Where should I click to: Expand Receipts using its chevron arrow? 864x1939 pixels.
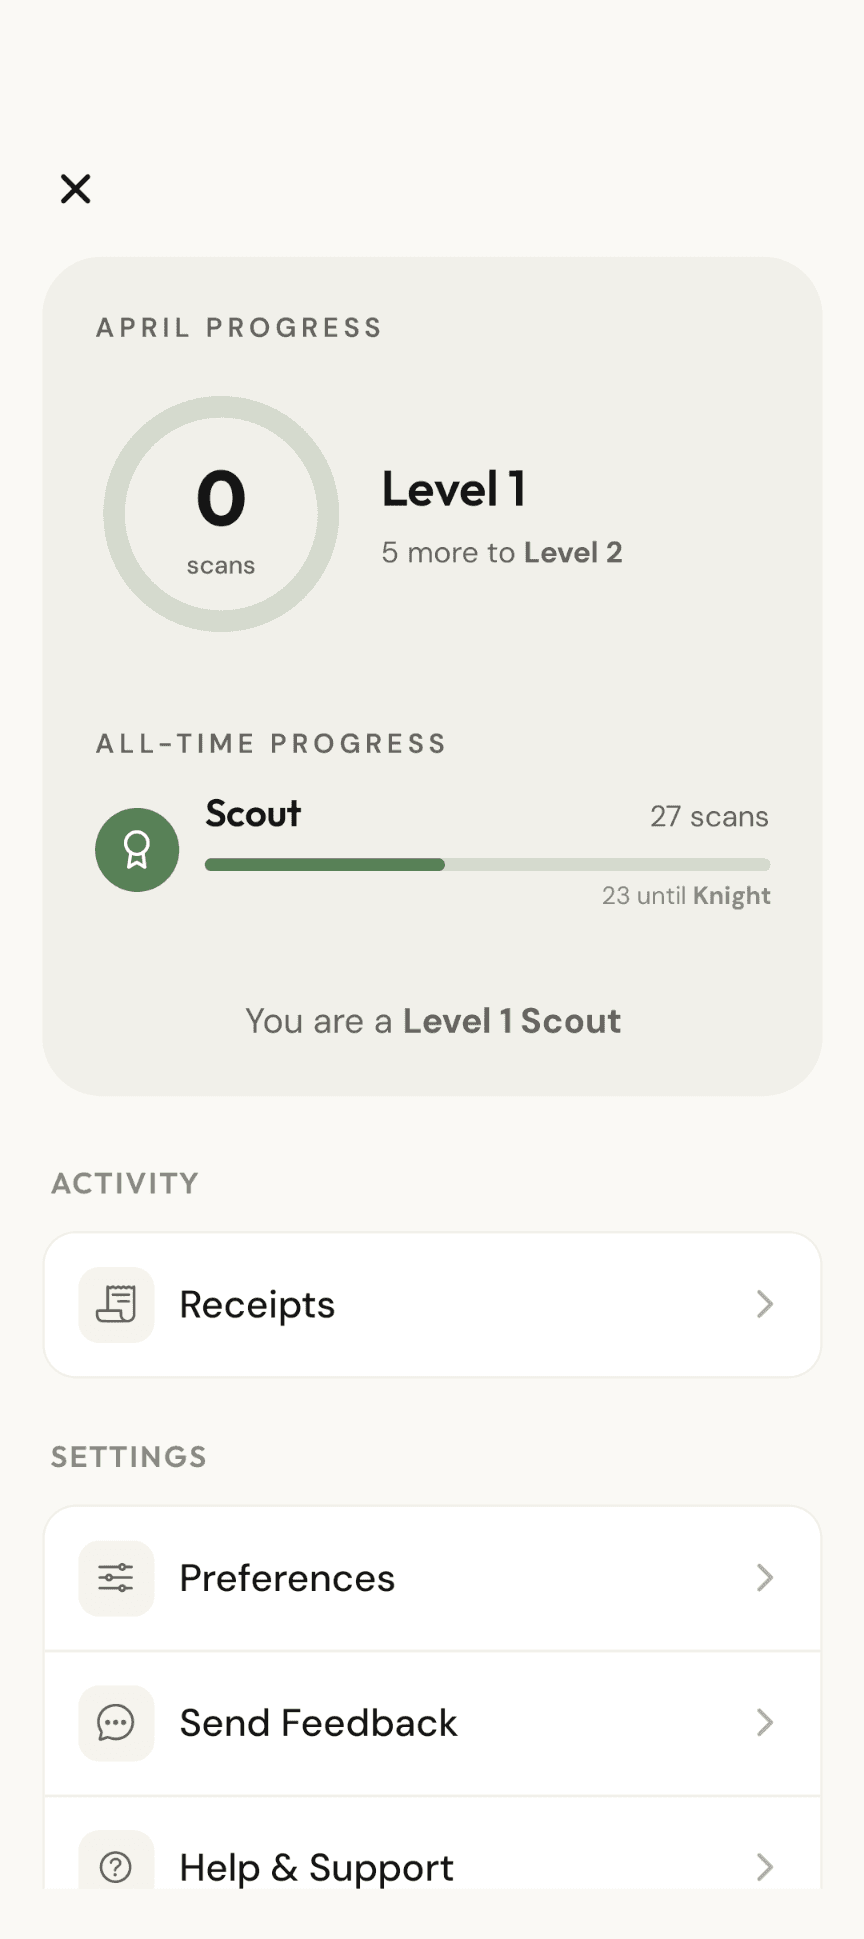[x=765, y=1304]
